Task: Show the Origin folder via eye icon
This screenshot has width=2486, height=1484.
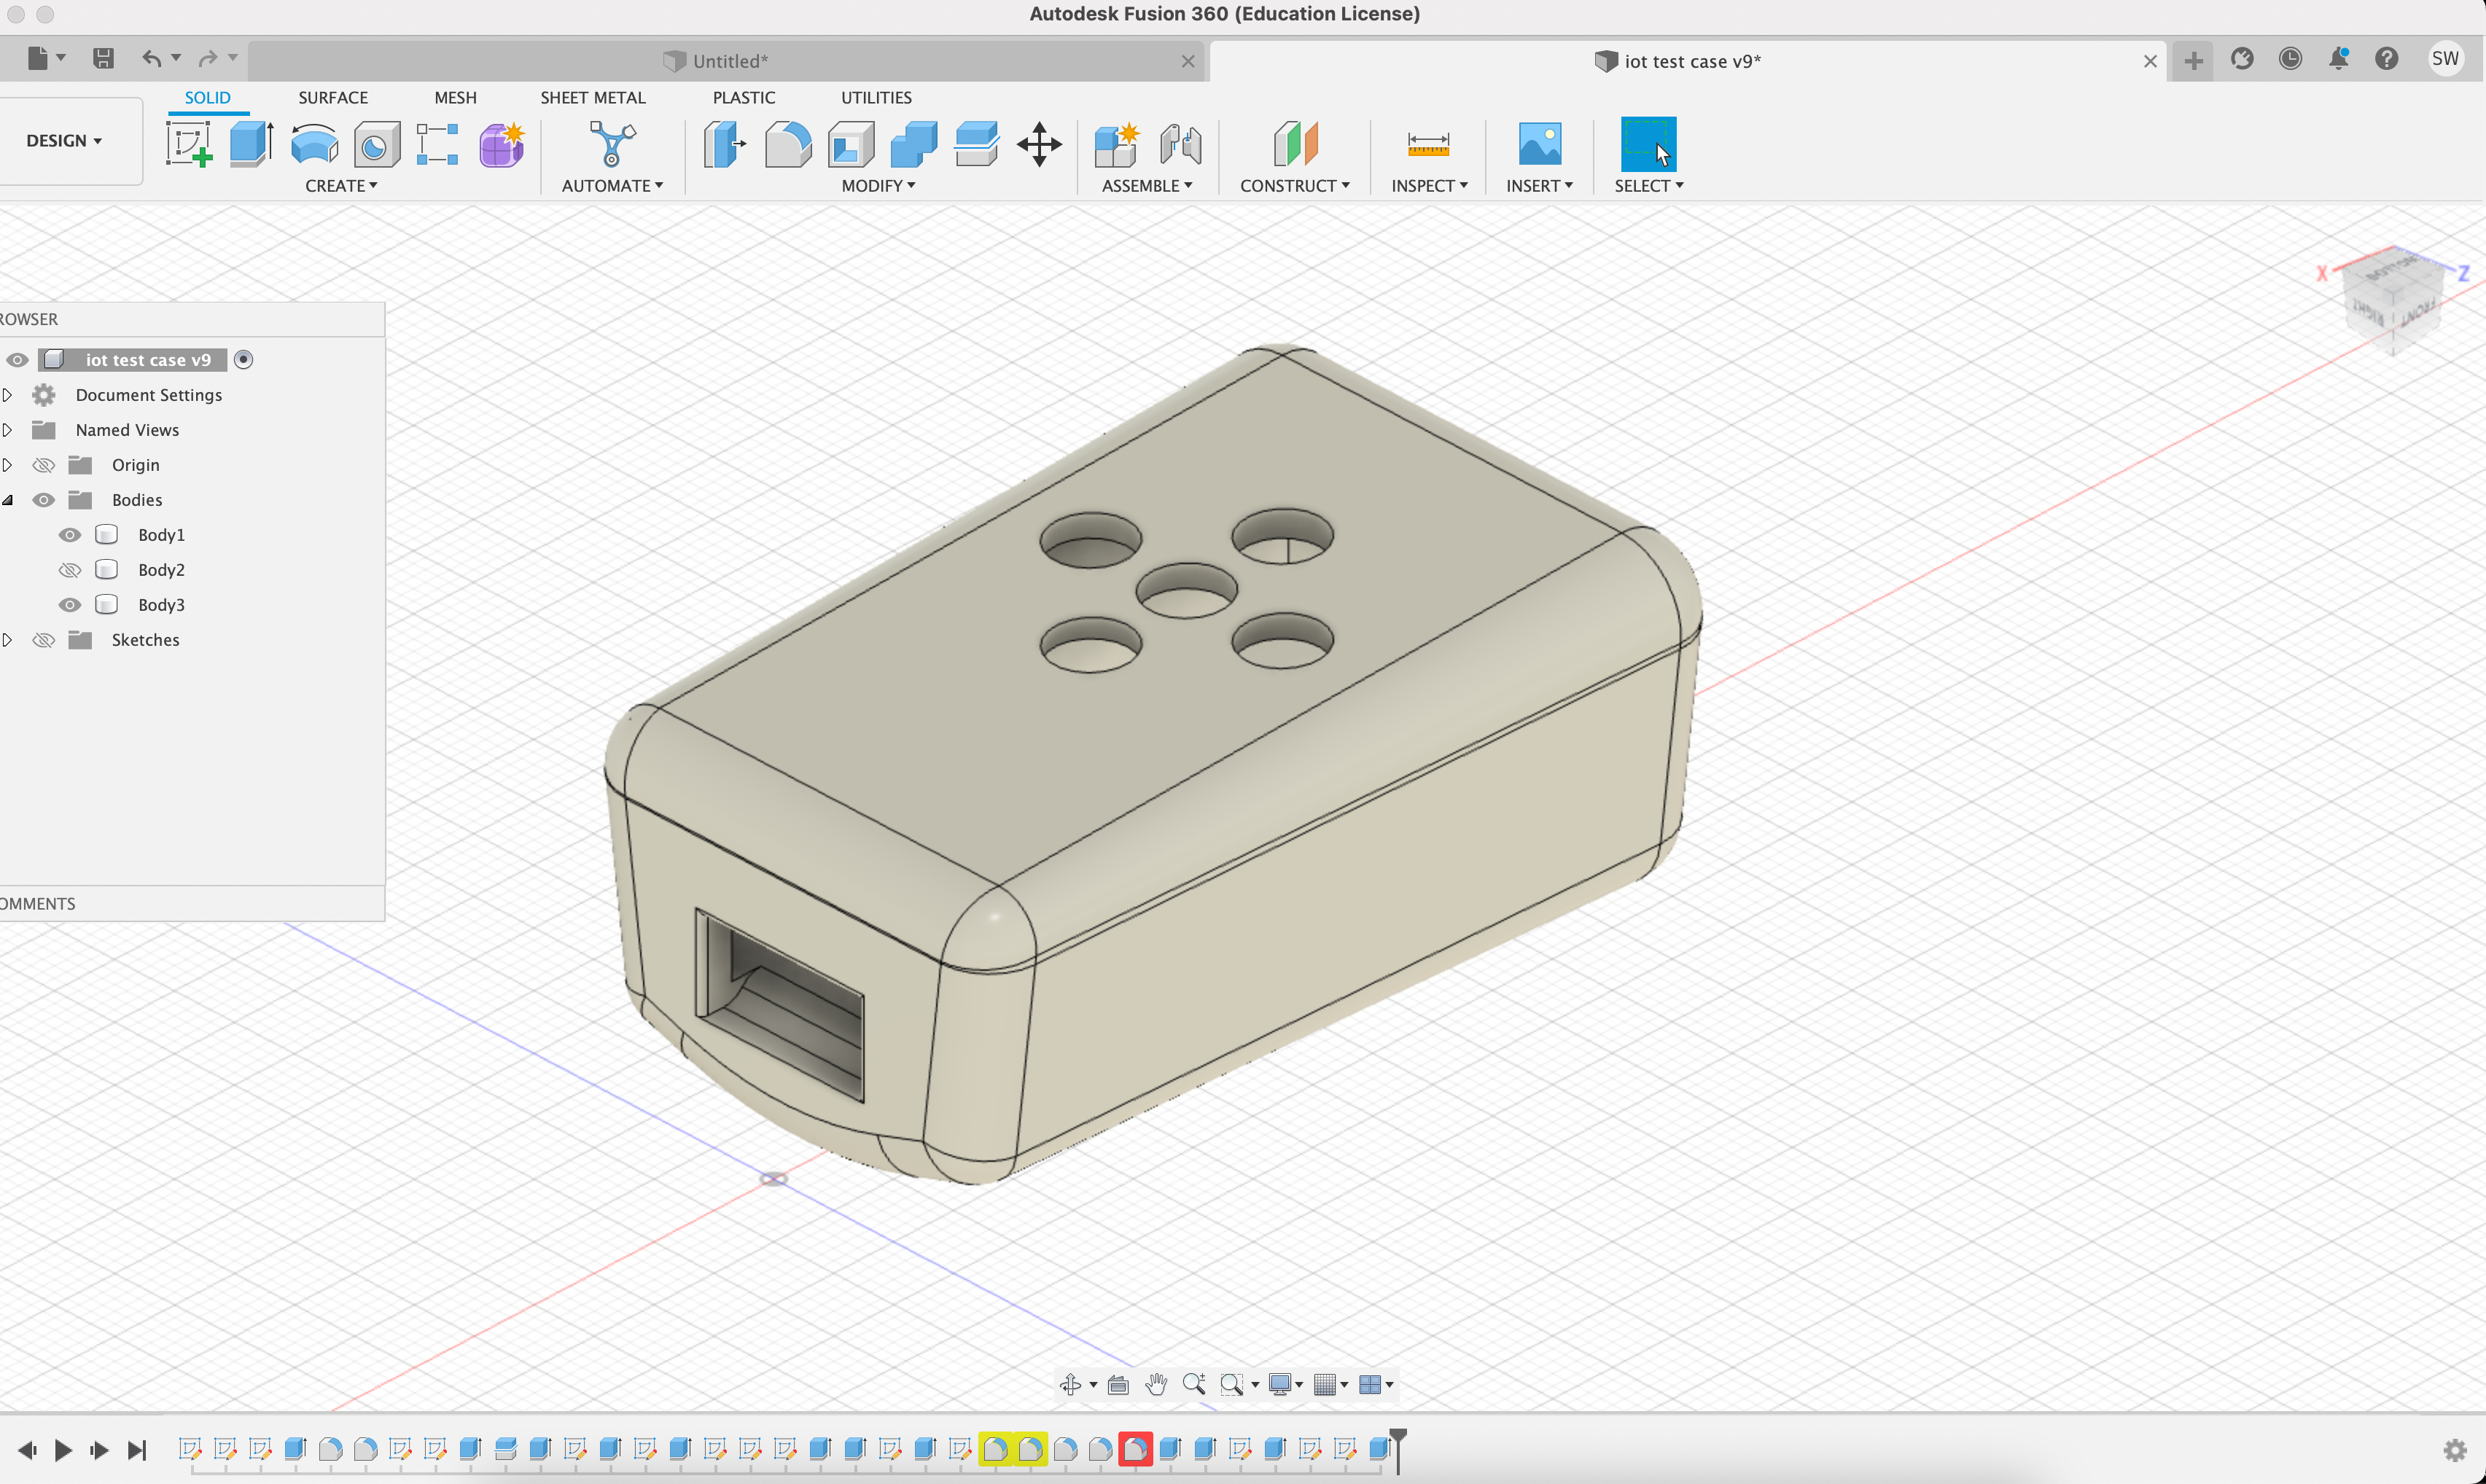Action: (43, 465)
